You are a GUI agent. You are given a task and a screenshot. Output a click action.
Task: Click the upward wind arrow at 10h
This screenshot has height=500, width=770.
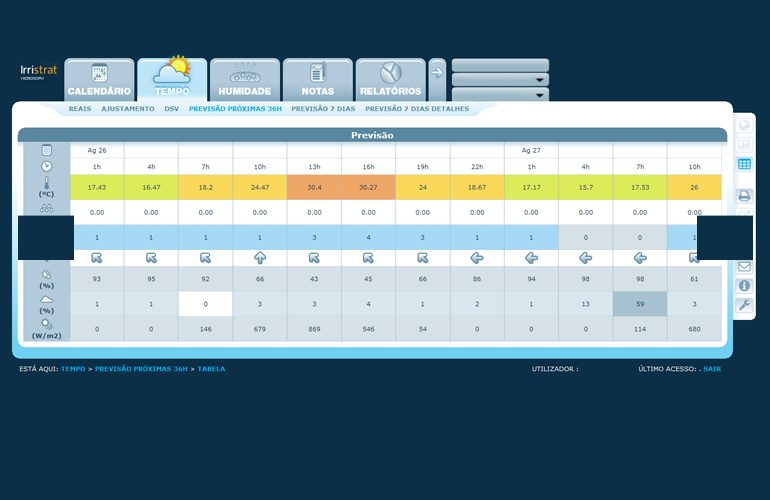259,258
